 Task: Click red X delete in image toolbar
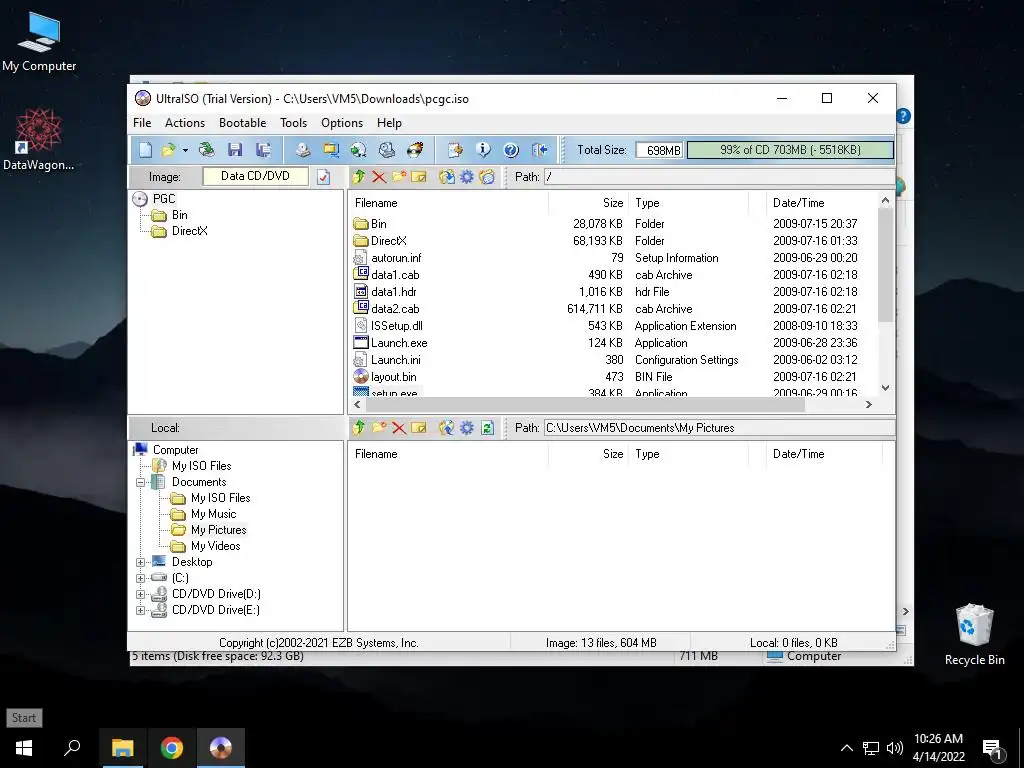point(379,177)
